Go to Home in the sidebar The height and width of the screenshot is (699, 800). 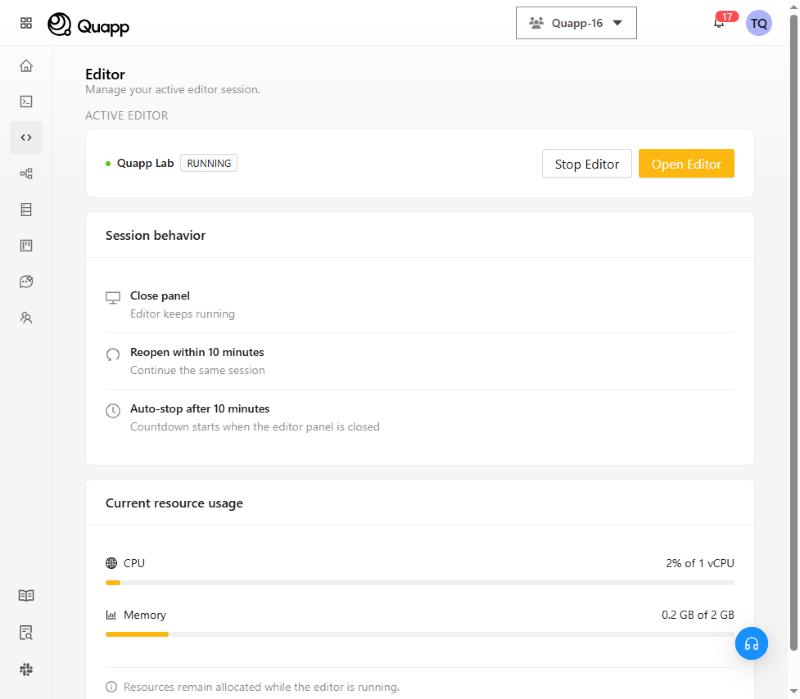coord(26,66)
